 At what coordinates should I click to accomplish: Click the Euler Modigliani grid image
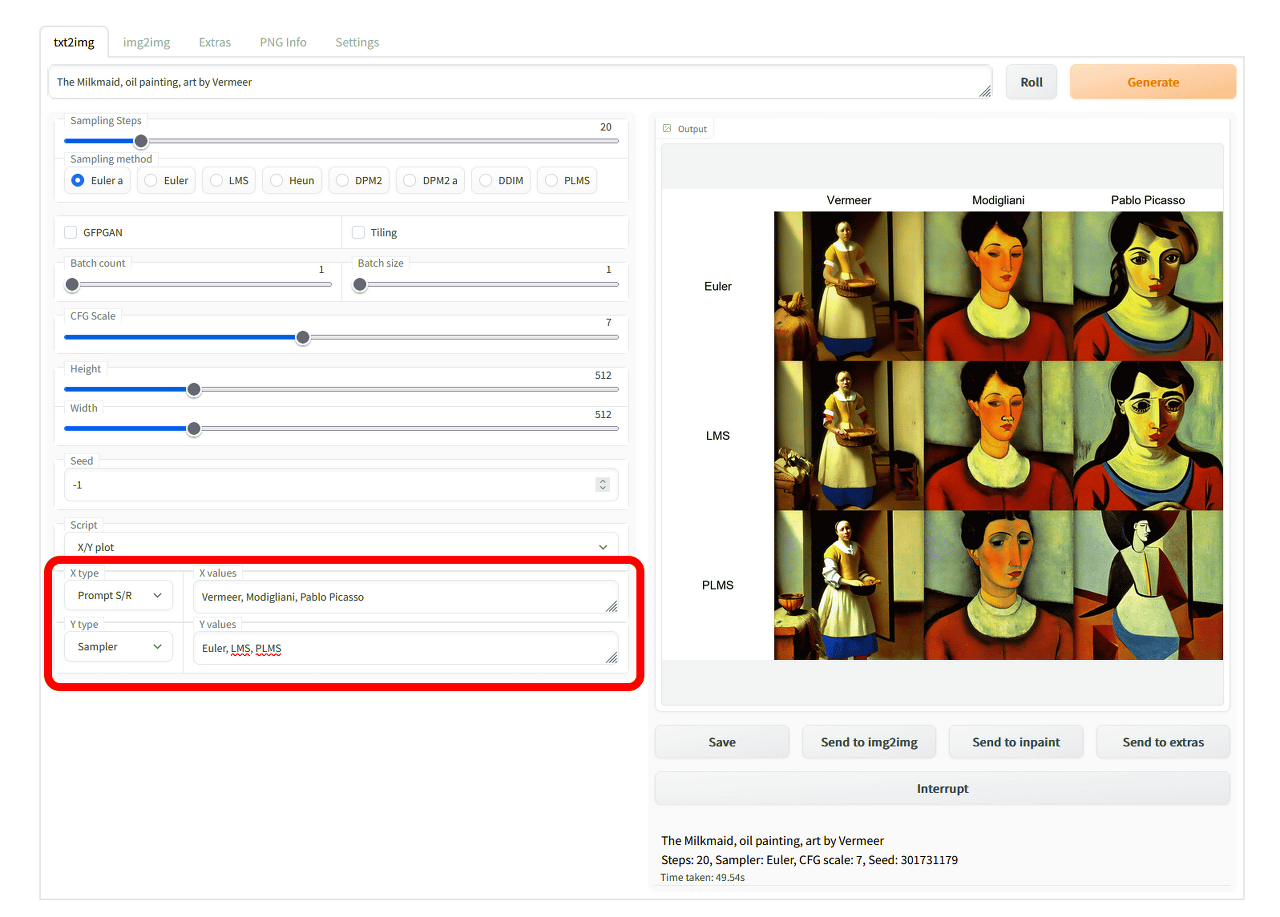[x=998, y=286]
